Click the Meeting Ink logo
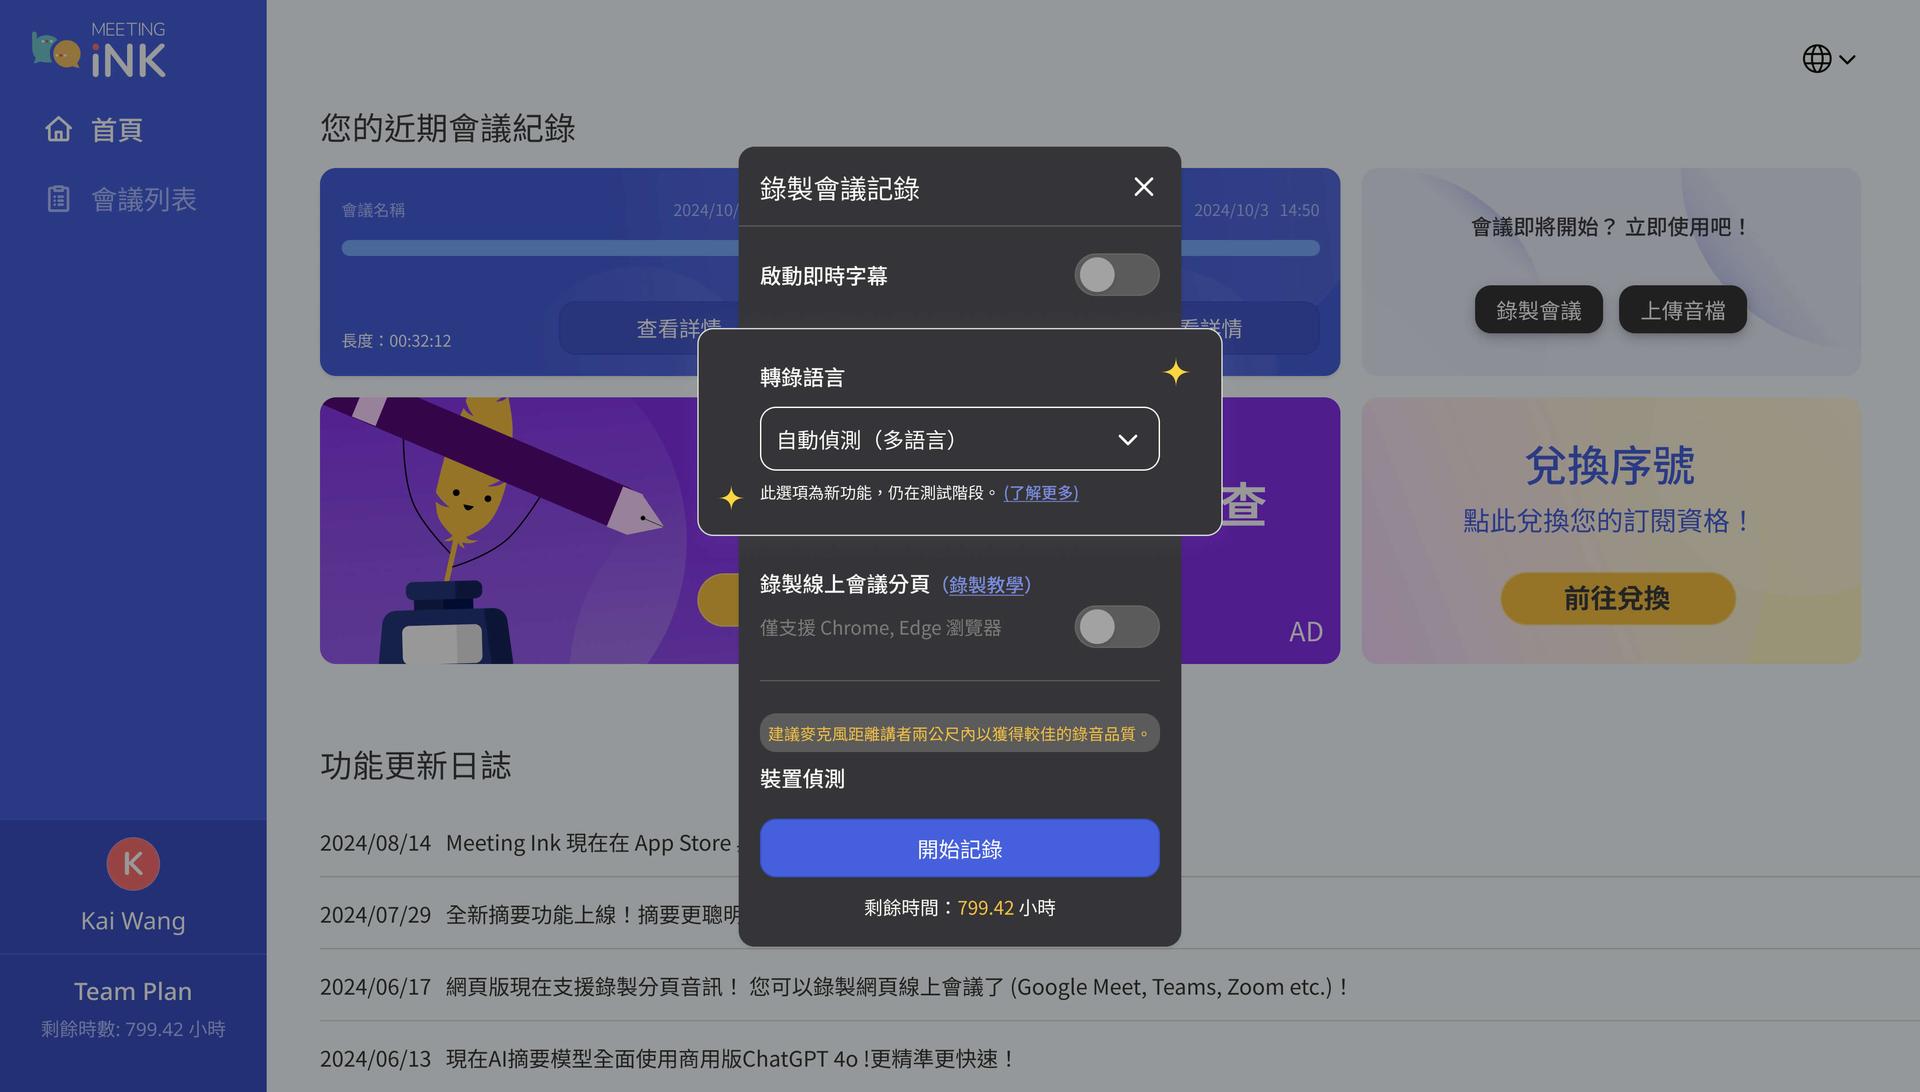This screenshot has height=1092, width=1920. [99, 50]
